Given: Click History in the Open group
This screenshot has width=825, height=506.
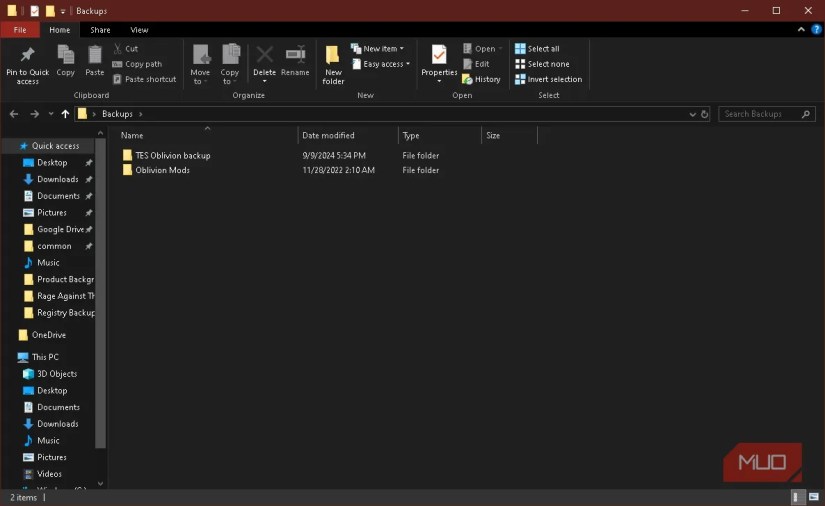Looking at the screenshot, I should [481, 79].
